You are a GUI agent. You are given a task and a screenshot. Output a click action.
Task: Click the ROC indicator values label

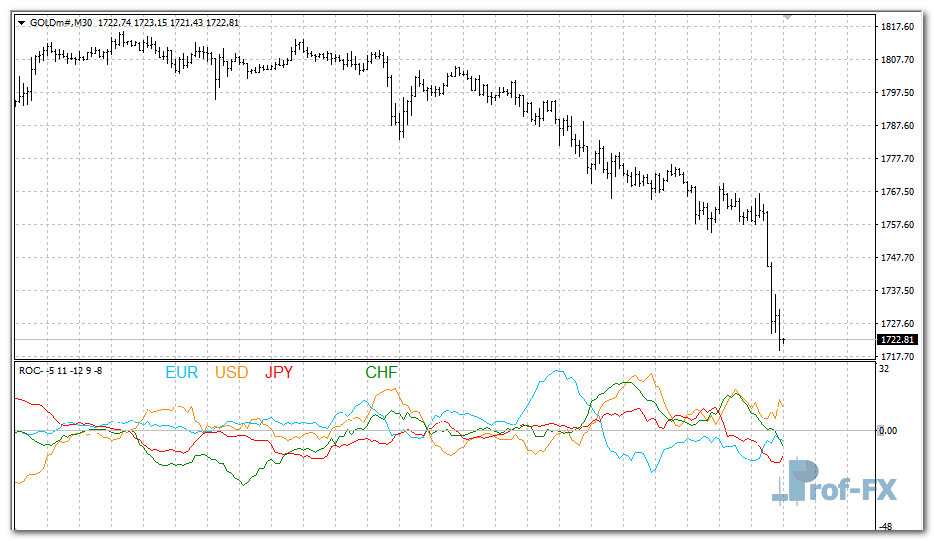[60, 371]
